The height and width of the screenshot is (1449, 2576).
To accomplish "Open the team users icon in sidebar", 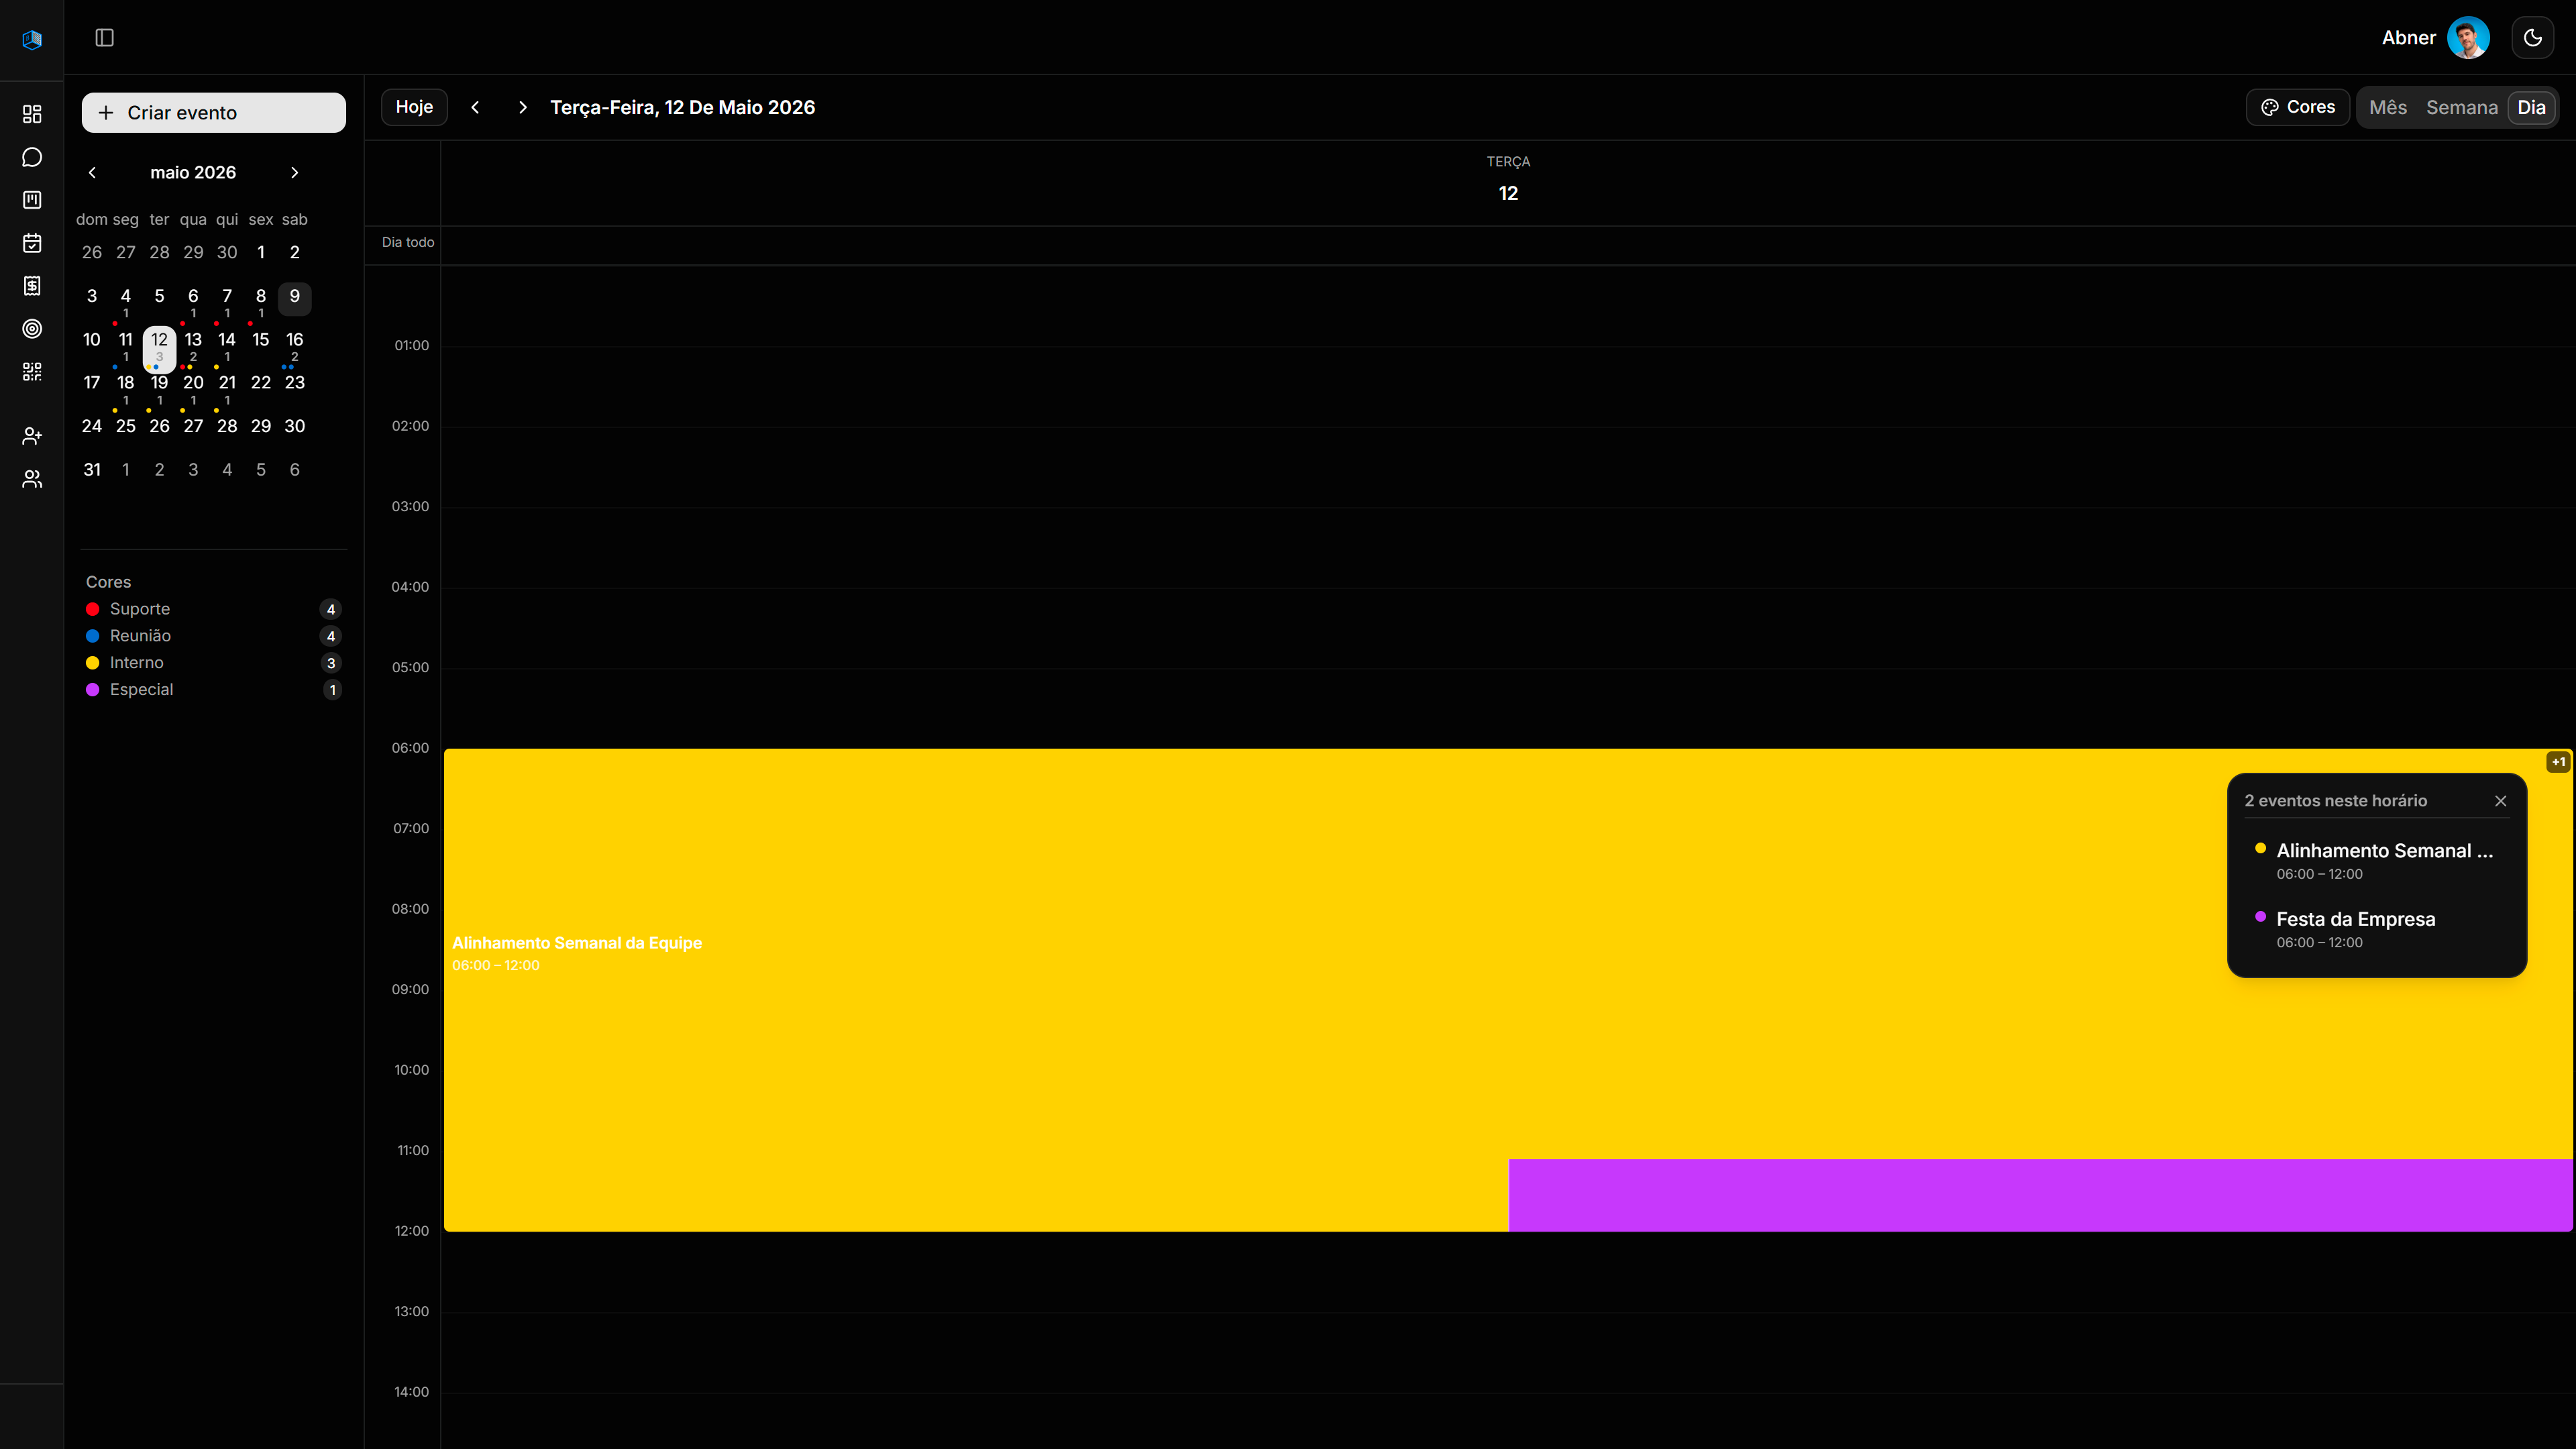I will [32, 479].
